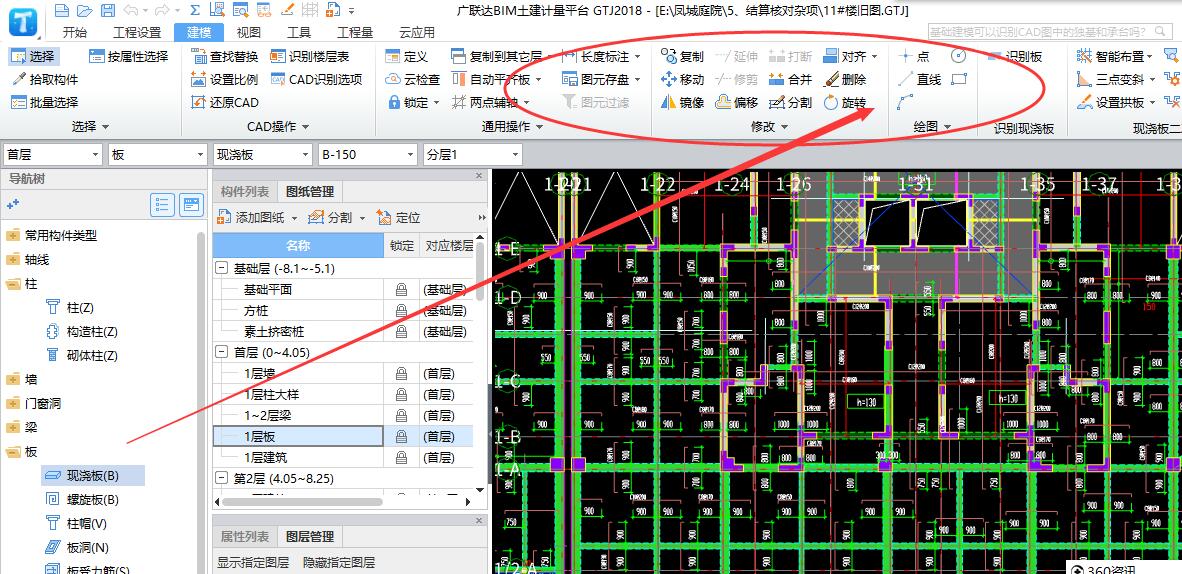Select the 直线 line drawing tool

coord(920,79)
